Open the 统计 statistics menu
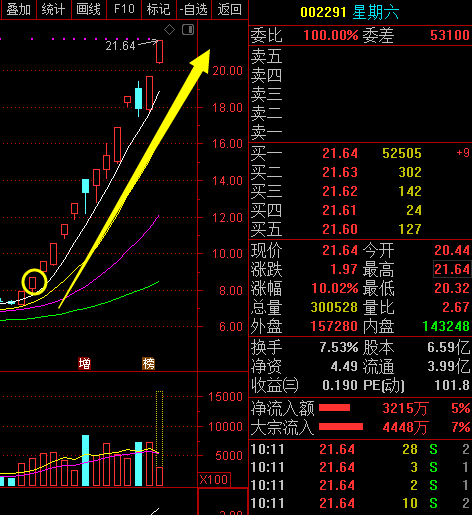 [x=53, y=9]
